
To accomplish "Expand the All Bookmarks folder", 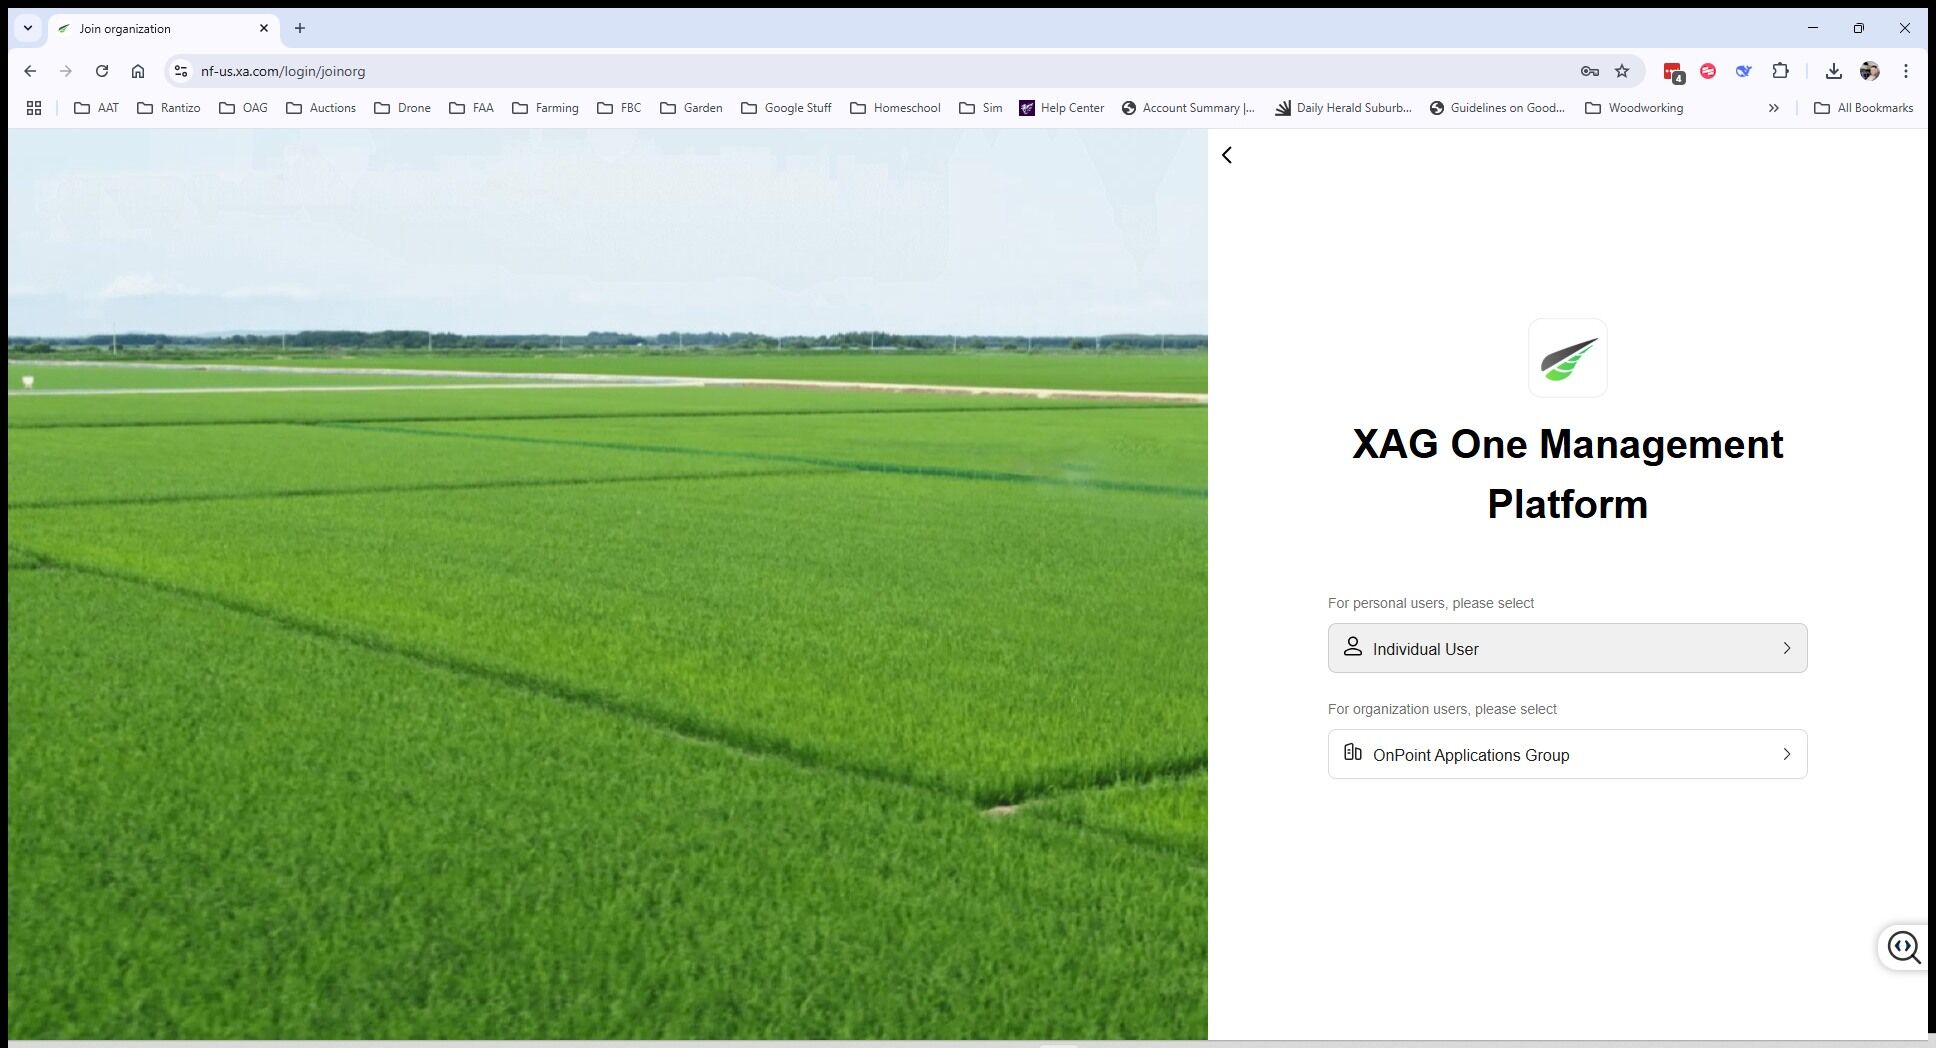I will 1863,108.
